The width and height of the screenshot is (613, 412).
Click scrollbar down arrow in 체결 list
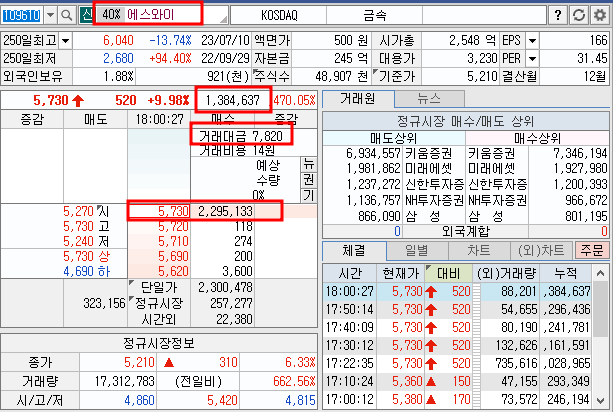pyautogui.click(x=601, y=400)
